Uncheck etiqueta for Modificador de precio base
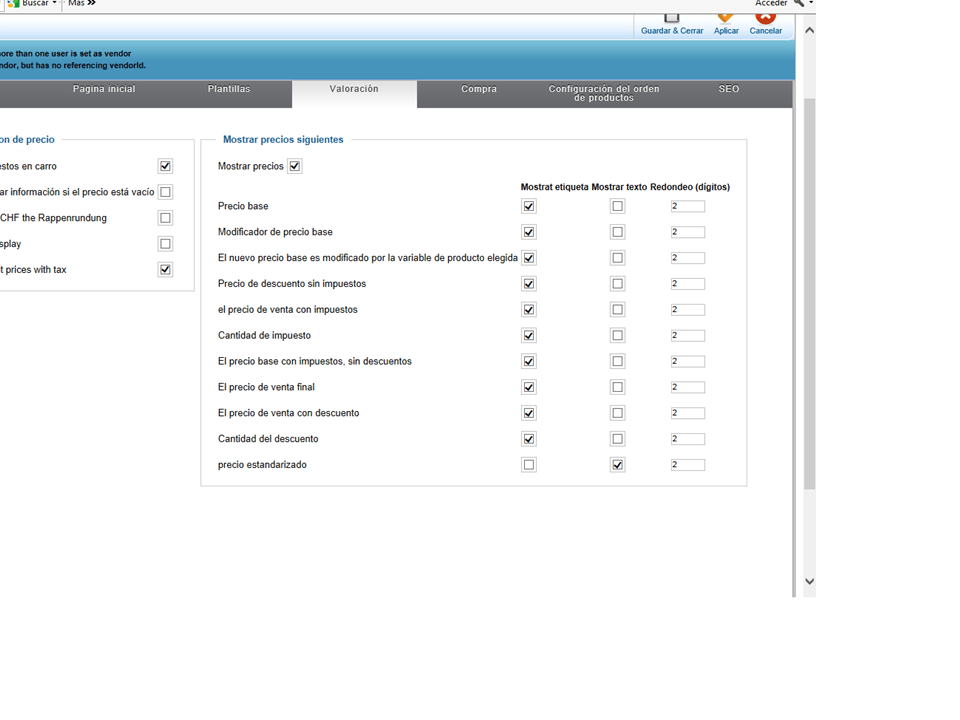The height and width of the screenshot is (720, 960). pos(529,232)
